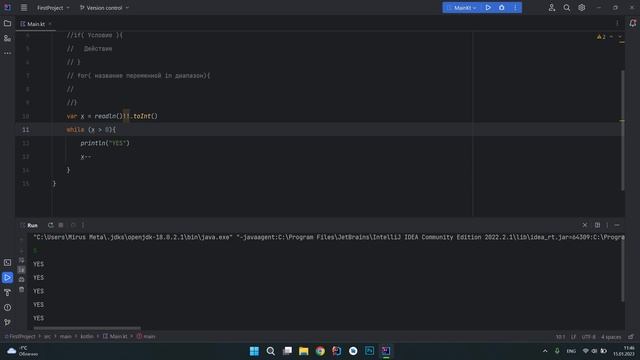The width and height of the screenshot is (640, 360).
Task: Select the Main.kt editor tab
Action: coord(36,24)
